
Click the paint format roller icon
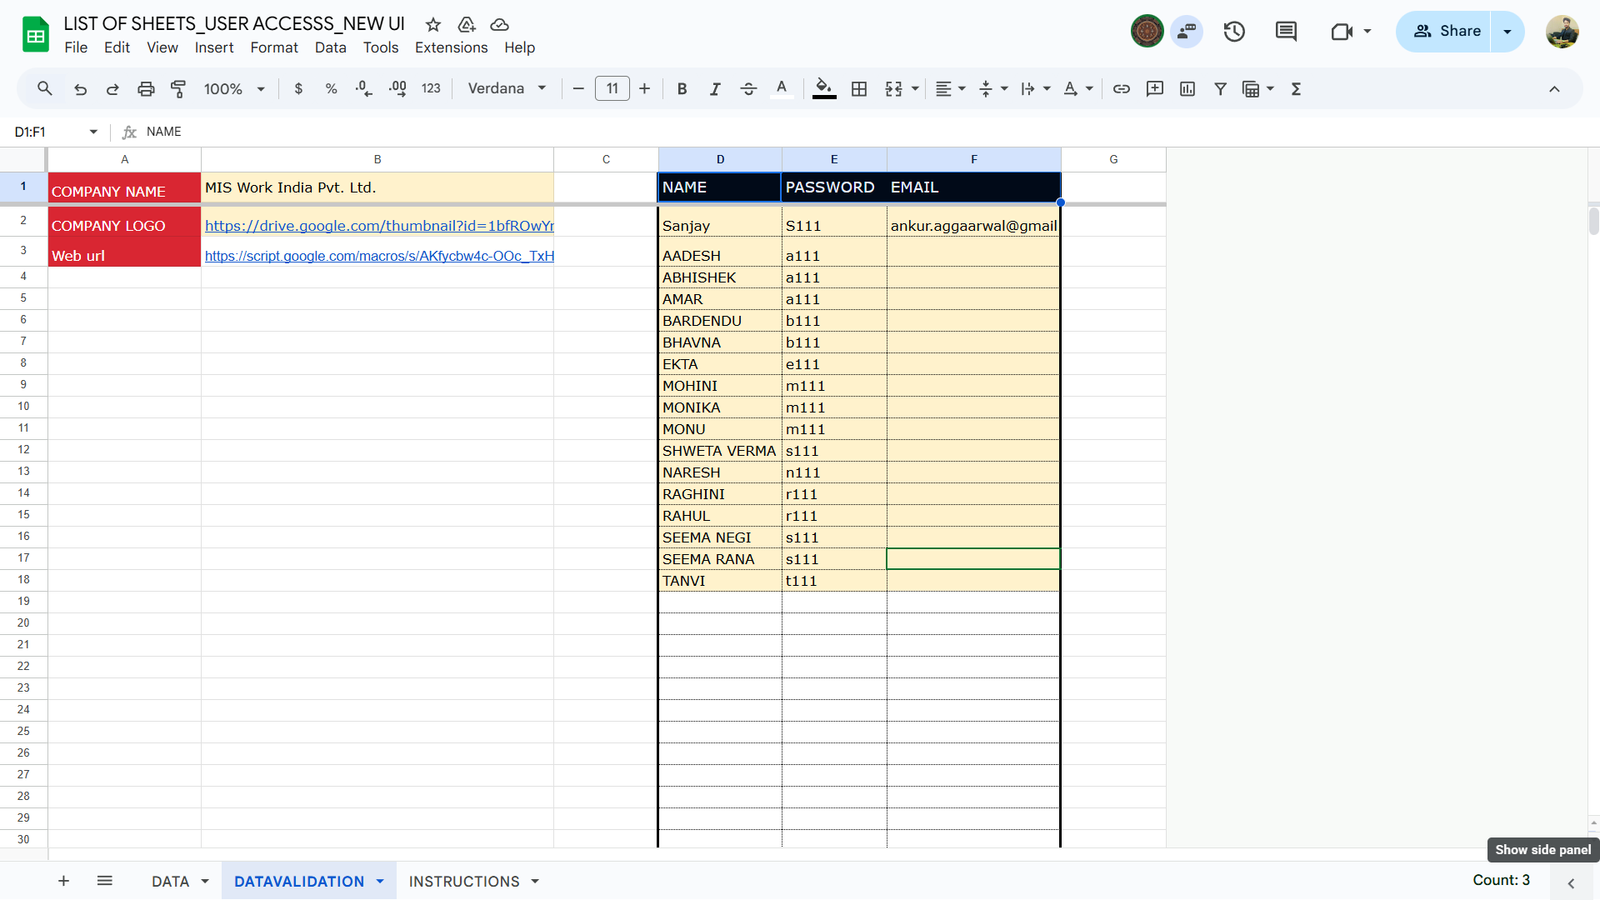tap(178, 89)
